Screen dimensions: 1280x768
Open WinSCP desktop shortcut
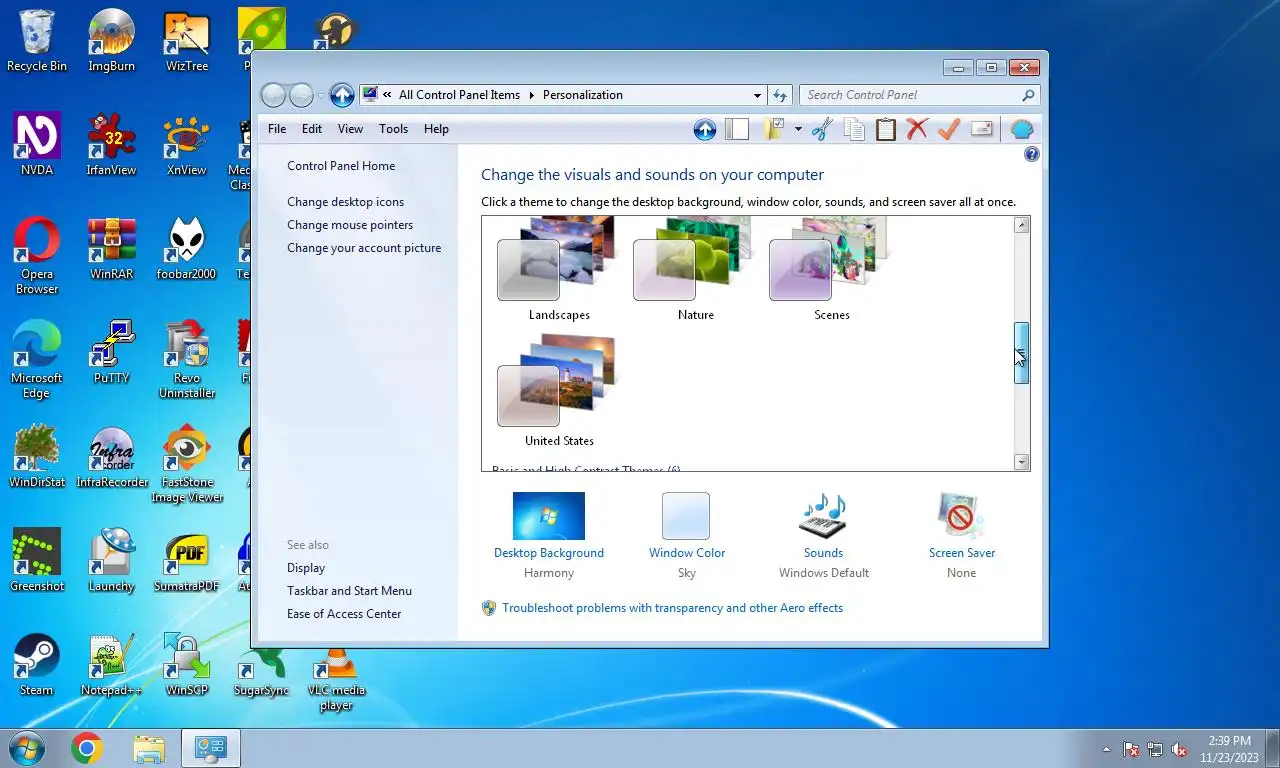pyautogui.click(x=187, y=665)
